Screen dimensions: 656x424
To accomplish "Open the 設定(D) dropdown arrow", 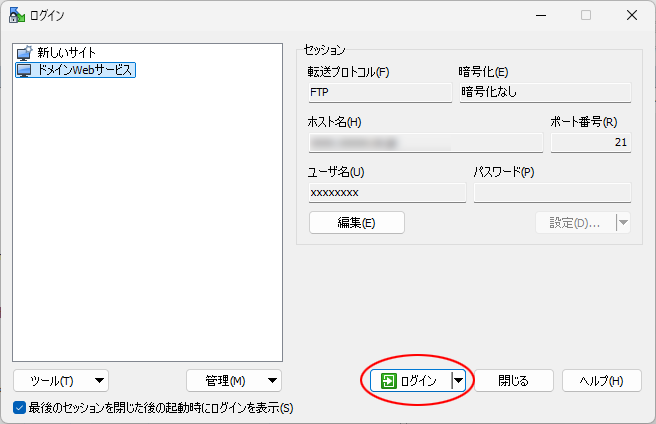I will pos(622,222).
